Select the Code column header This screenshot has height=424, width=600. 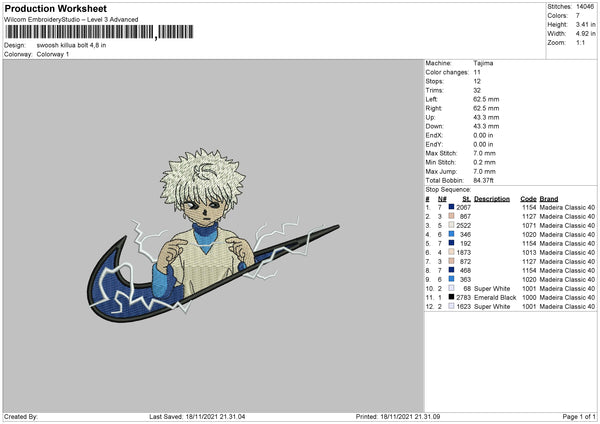point(528,199)
